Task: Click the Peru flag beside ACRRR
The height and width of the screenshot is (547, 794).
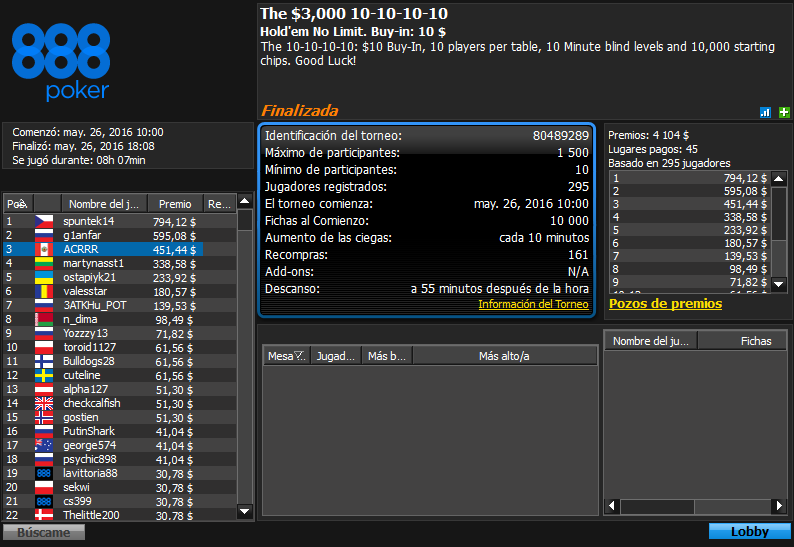Action: click(x=44, y=249)
